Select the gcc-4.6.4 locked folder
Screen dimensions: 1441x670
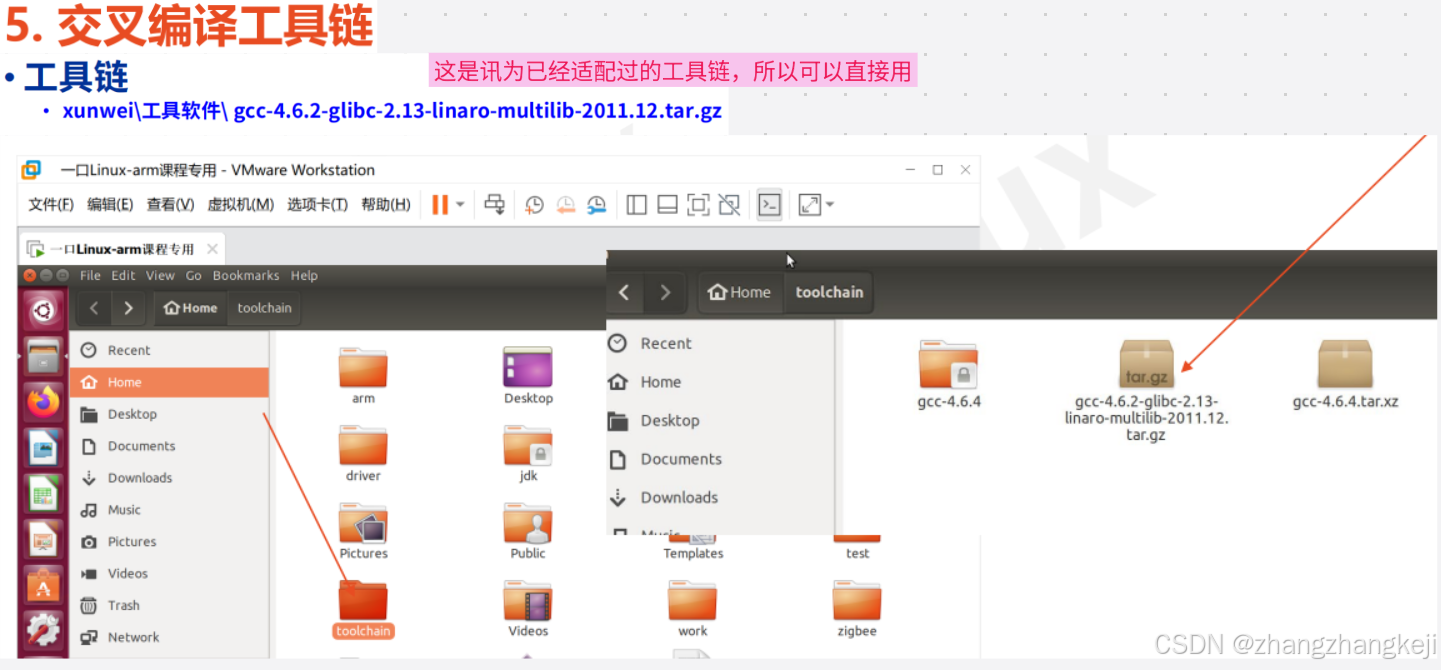pyautogui.click(x=949, y=375)
